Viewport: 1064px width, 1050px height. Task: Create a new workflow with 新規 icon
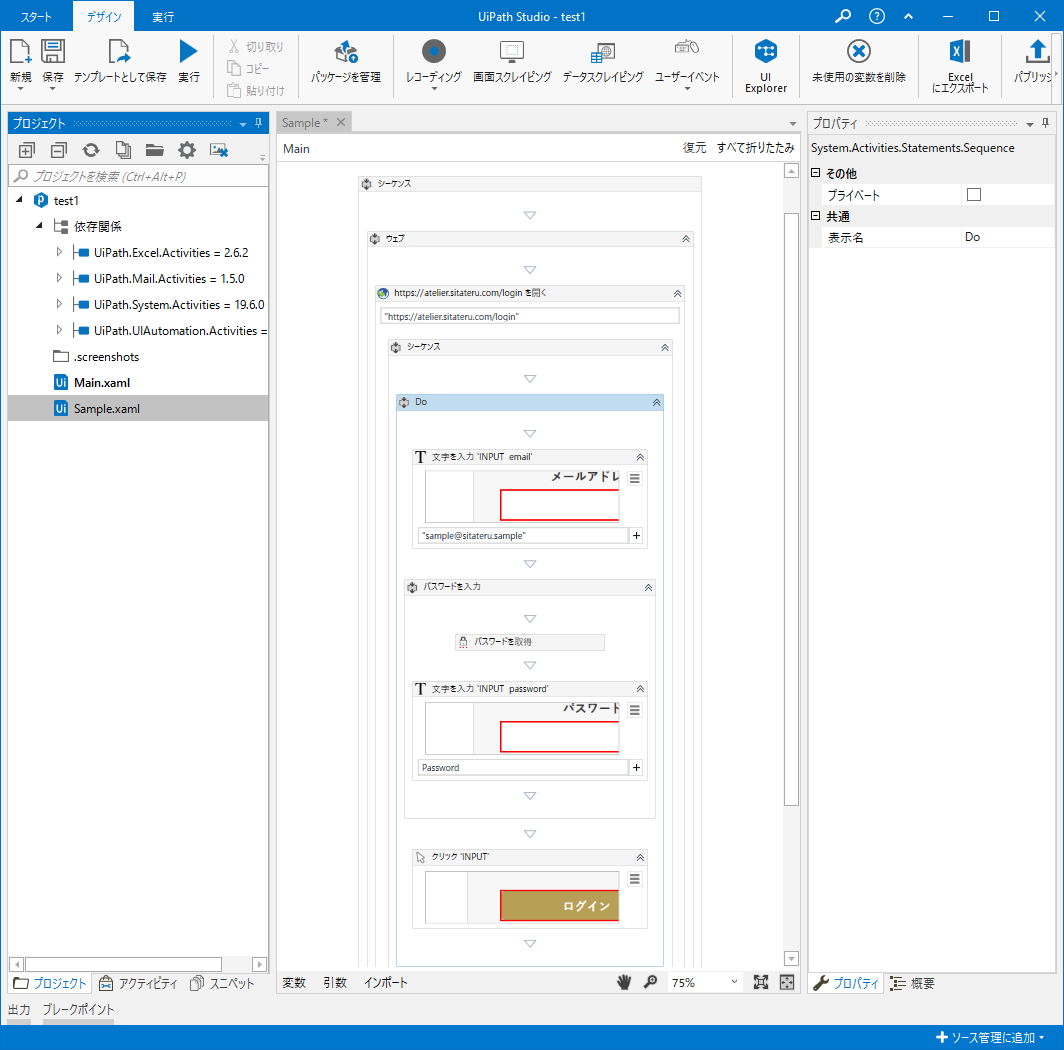[20, 52]
